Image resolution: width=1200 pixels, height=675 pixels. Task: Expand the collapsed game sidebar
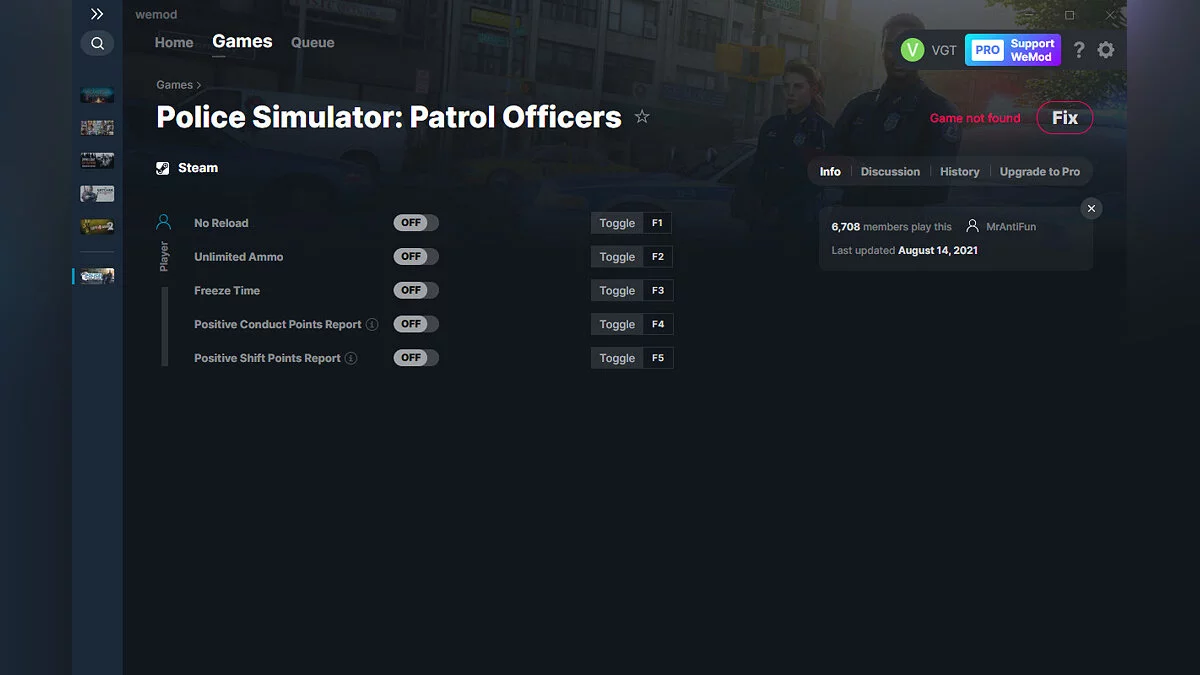point(97,14)
